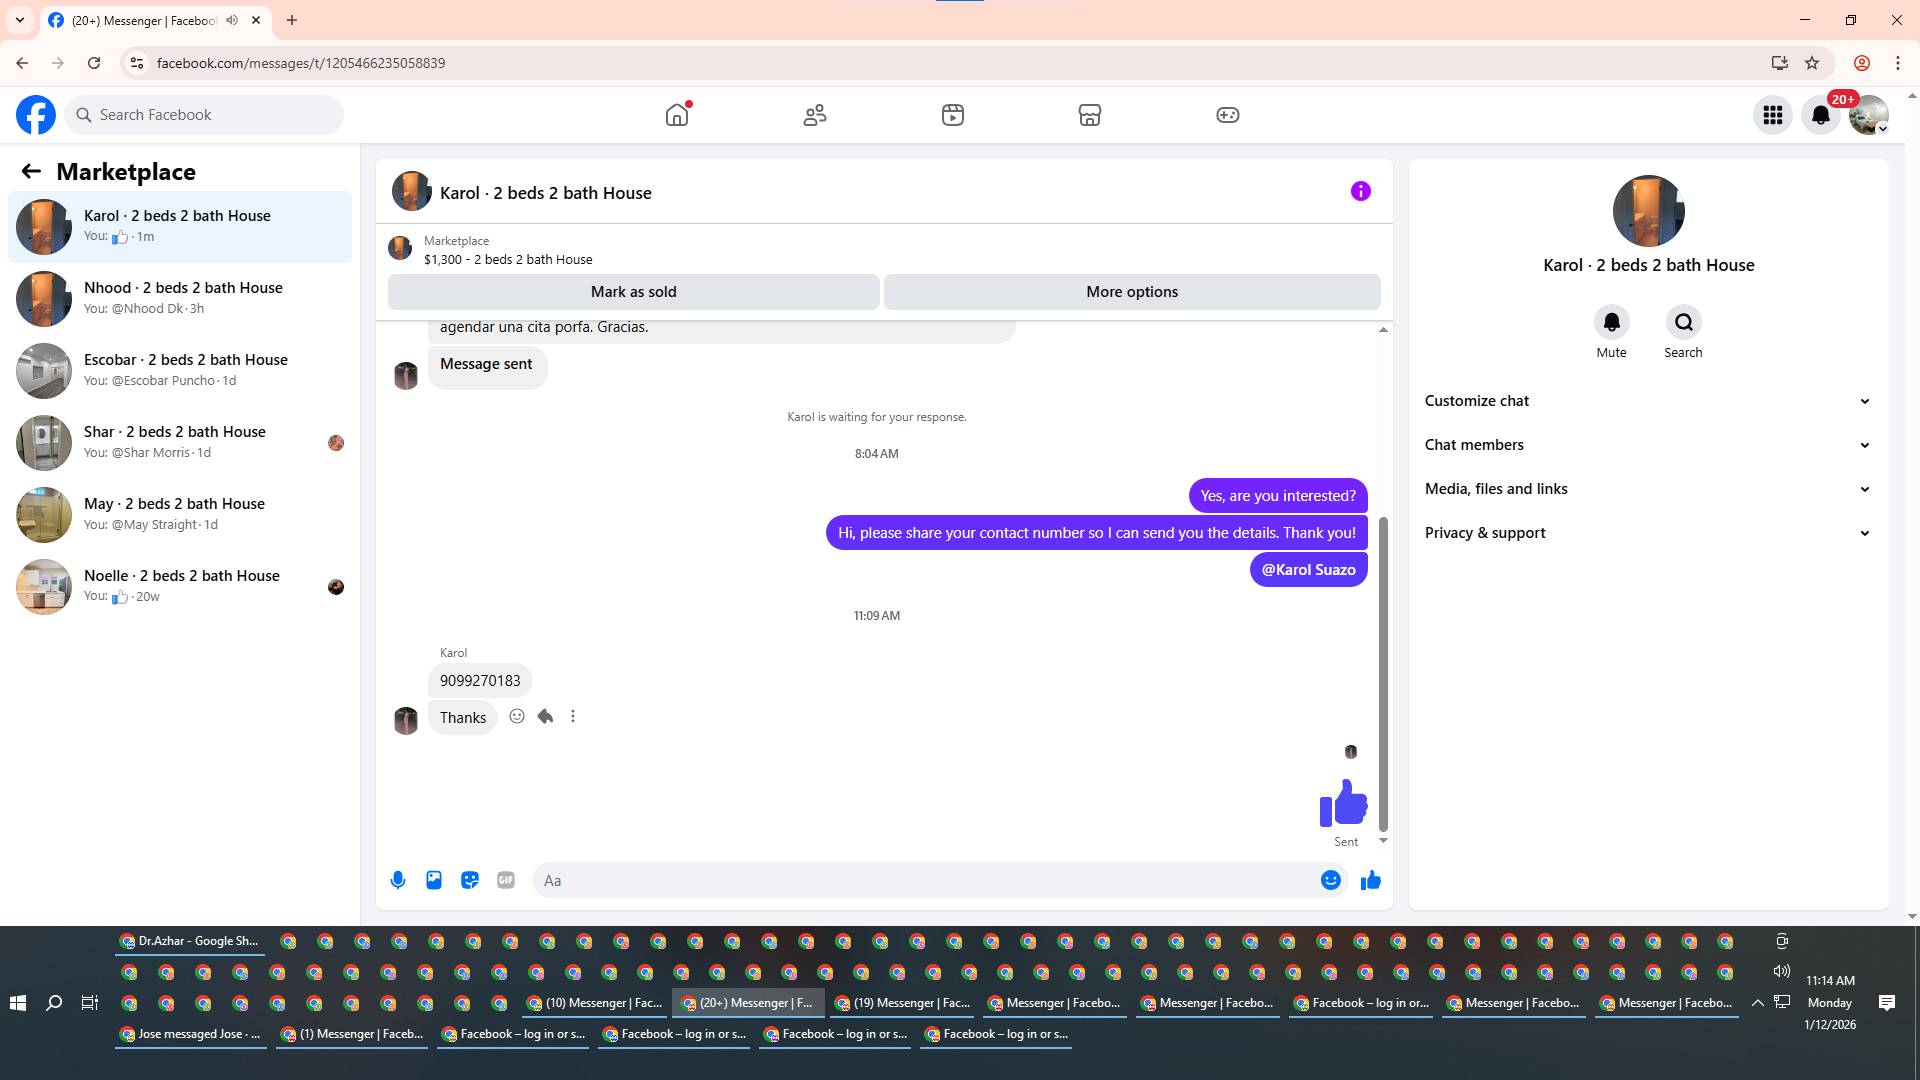Viewport: 1920px width, 1080px height.
Task: Attach a photo using image icon
Action: [x=434, y=880]
